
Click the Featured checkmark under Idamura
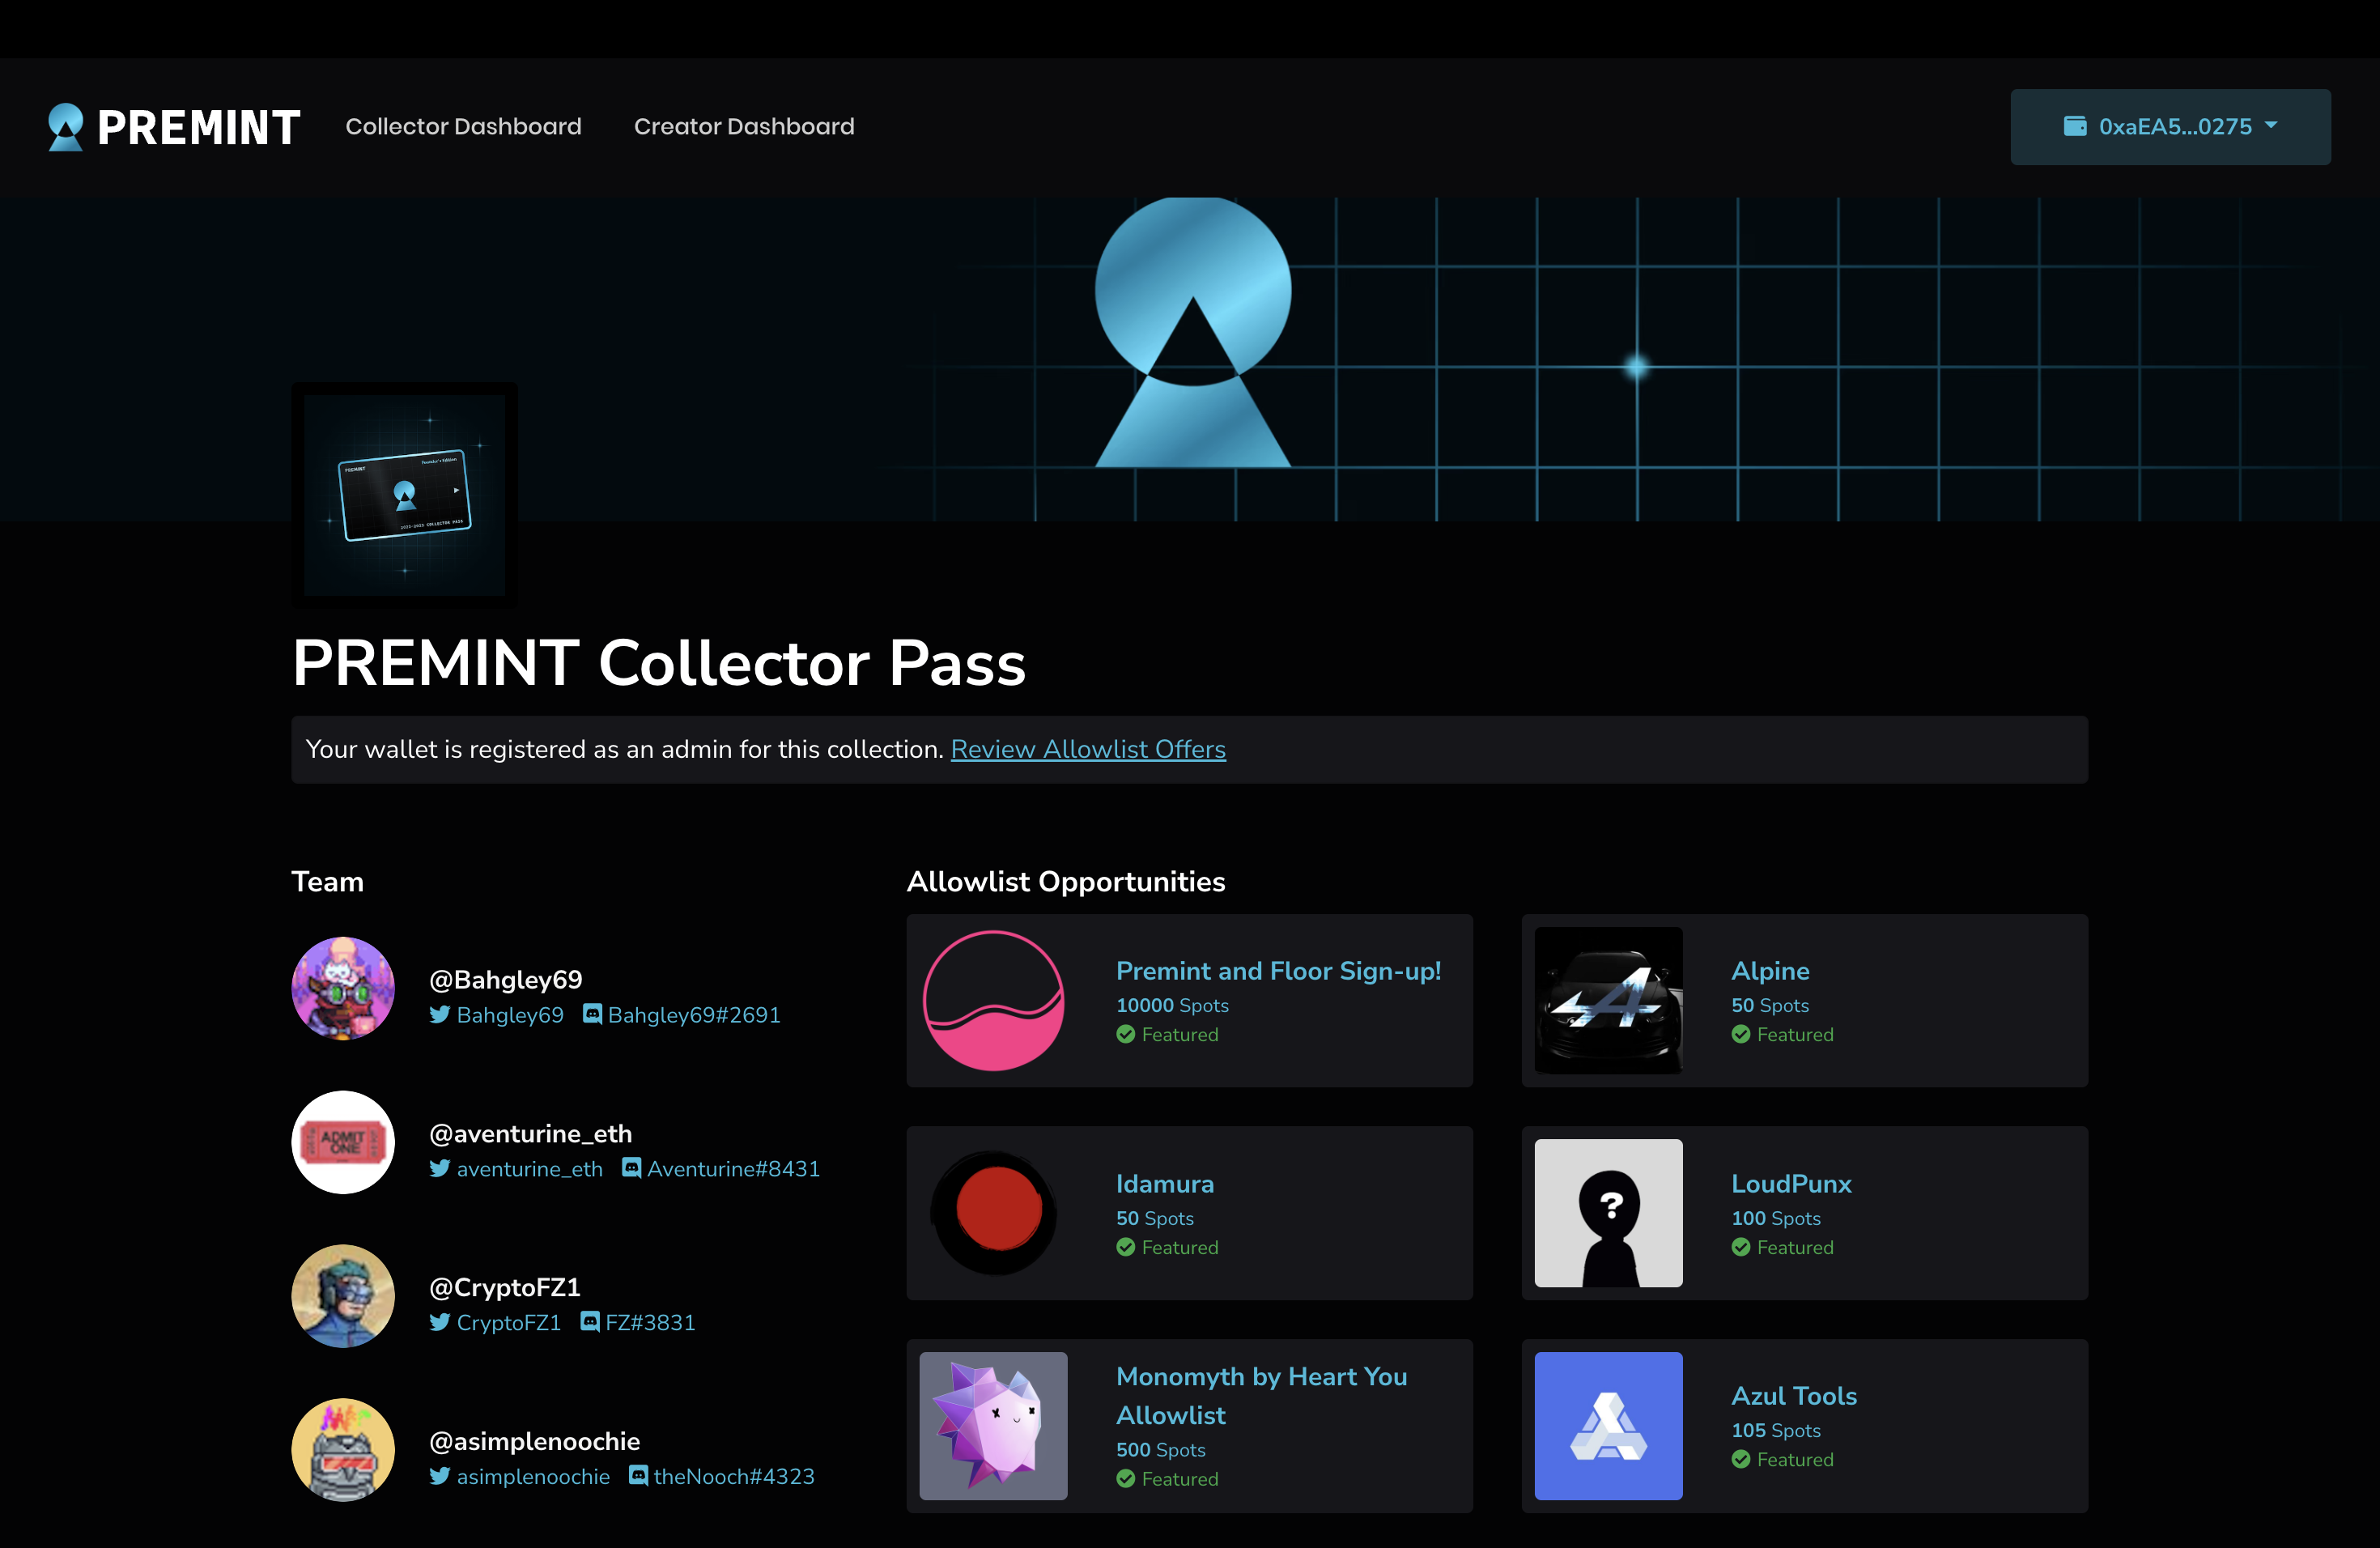click(x=1126, y=1248)
